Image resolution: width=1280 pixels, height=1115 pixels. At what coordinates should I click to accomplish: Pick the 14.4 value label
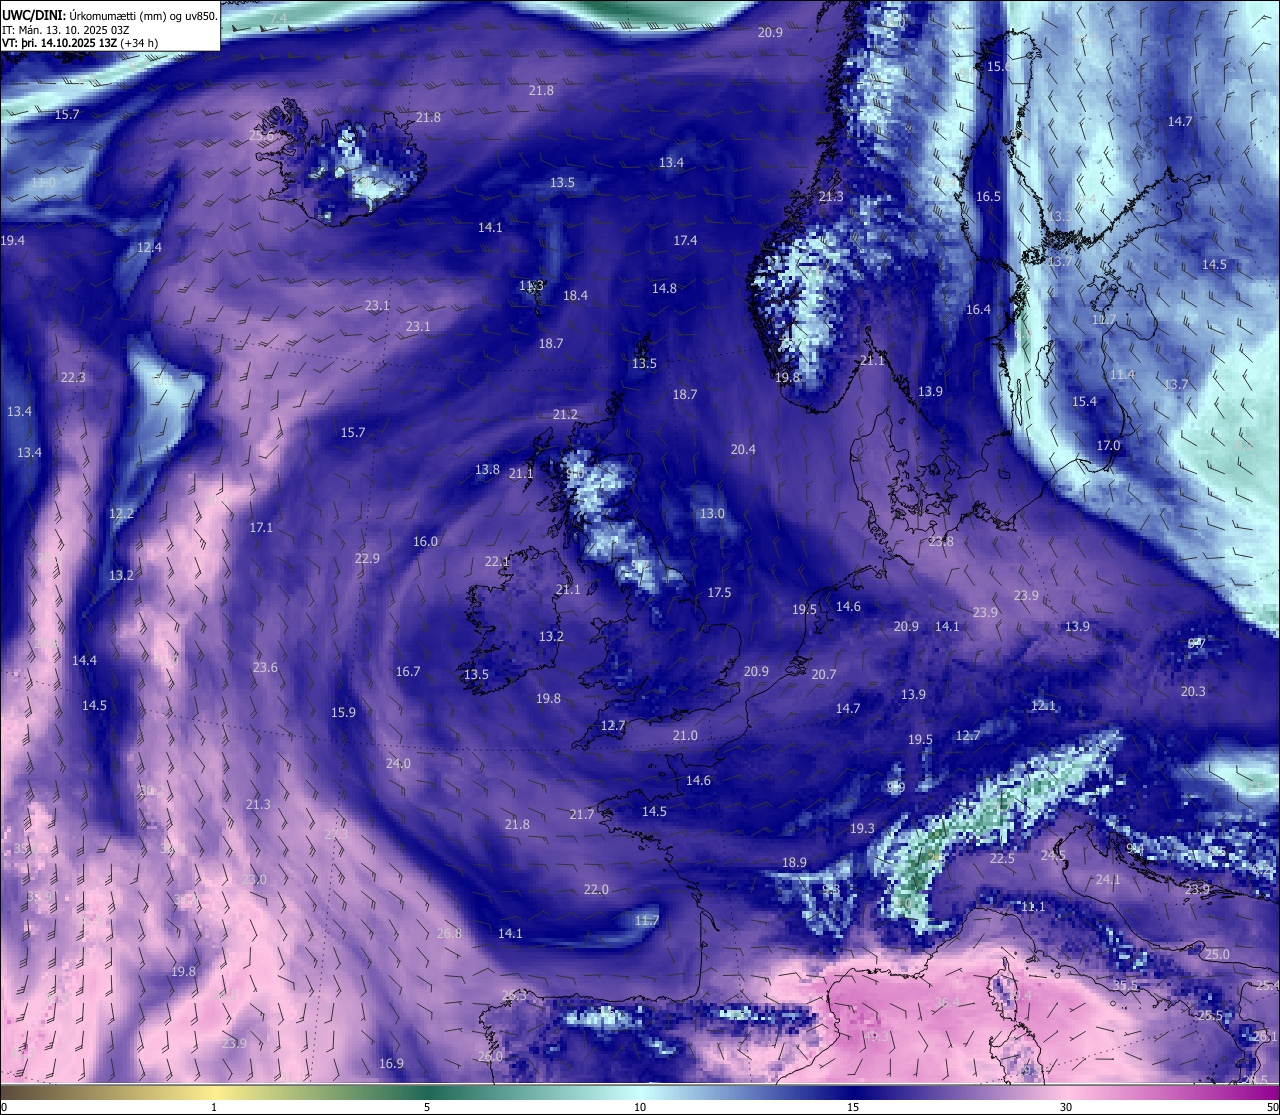click(84, 661)
